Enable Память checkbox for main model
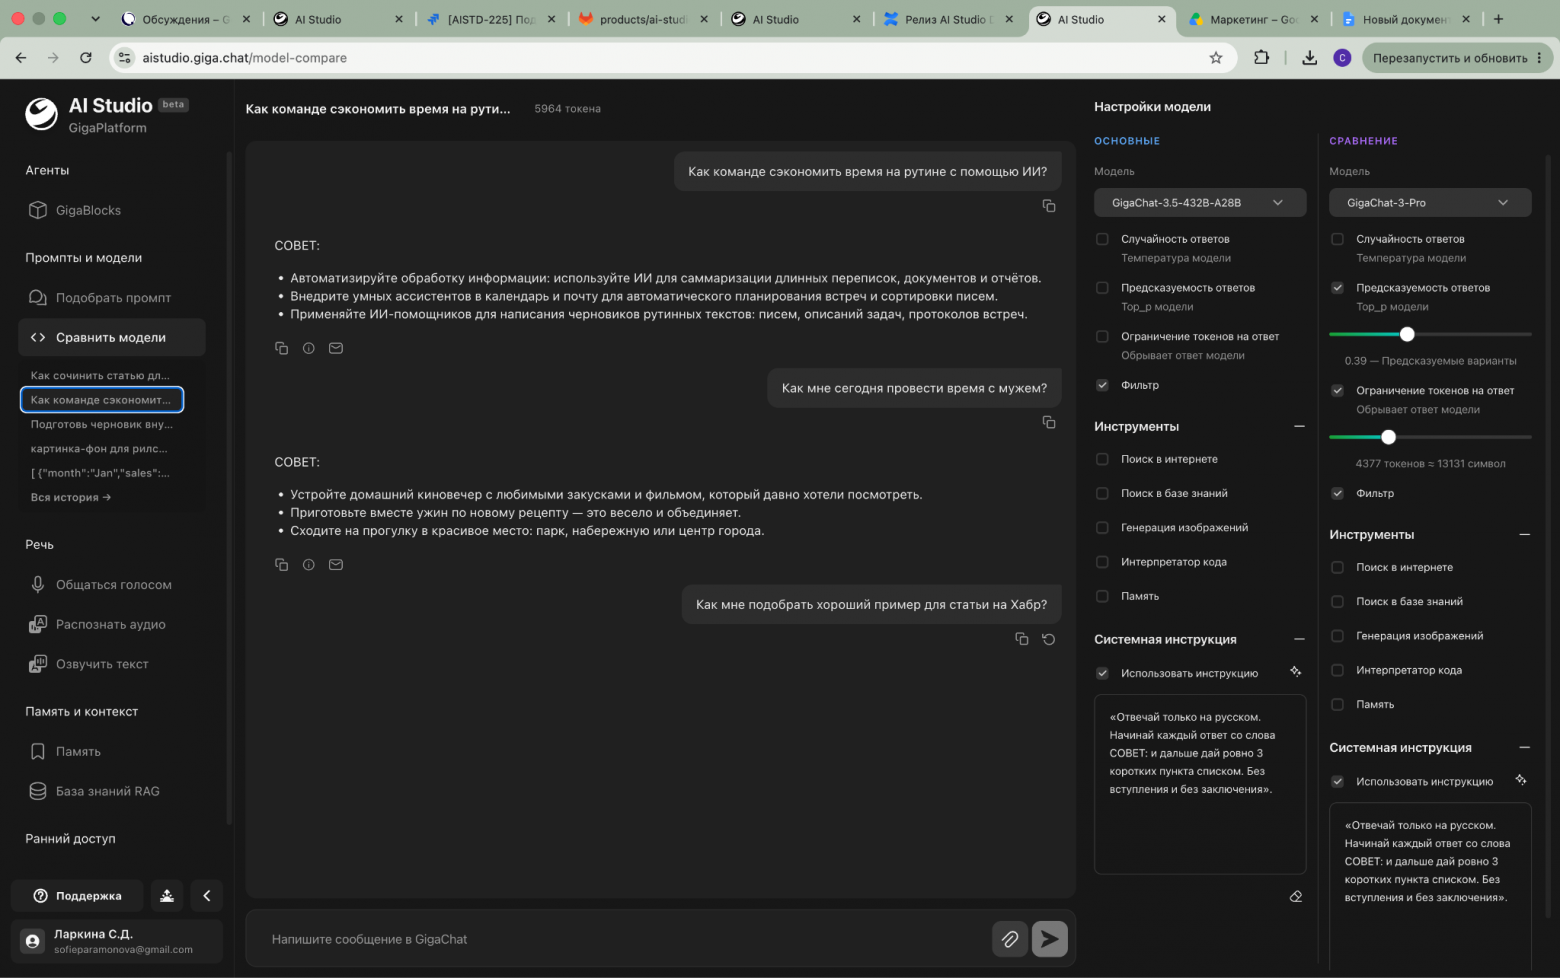 [1102, 596]
